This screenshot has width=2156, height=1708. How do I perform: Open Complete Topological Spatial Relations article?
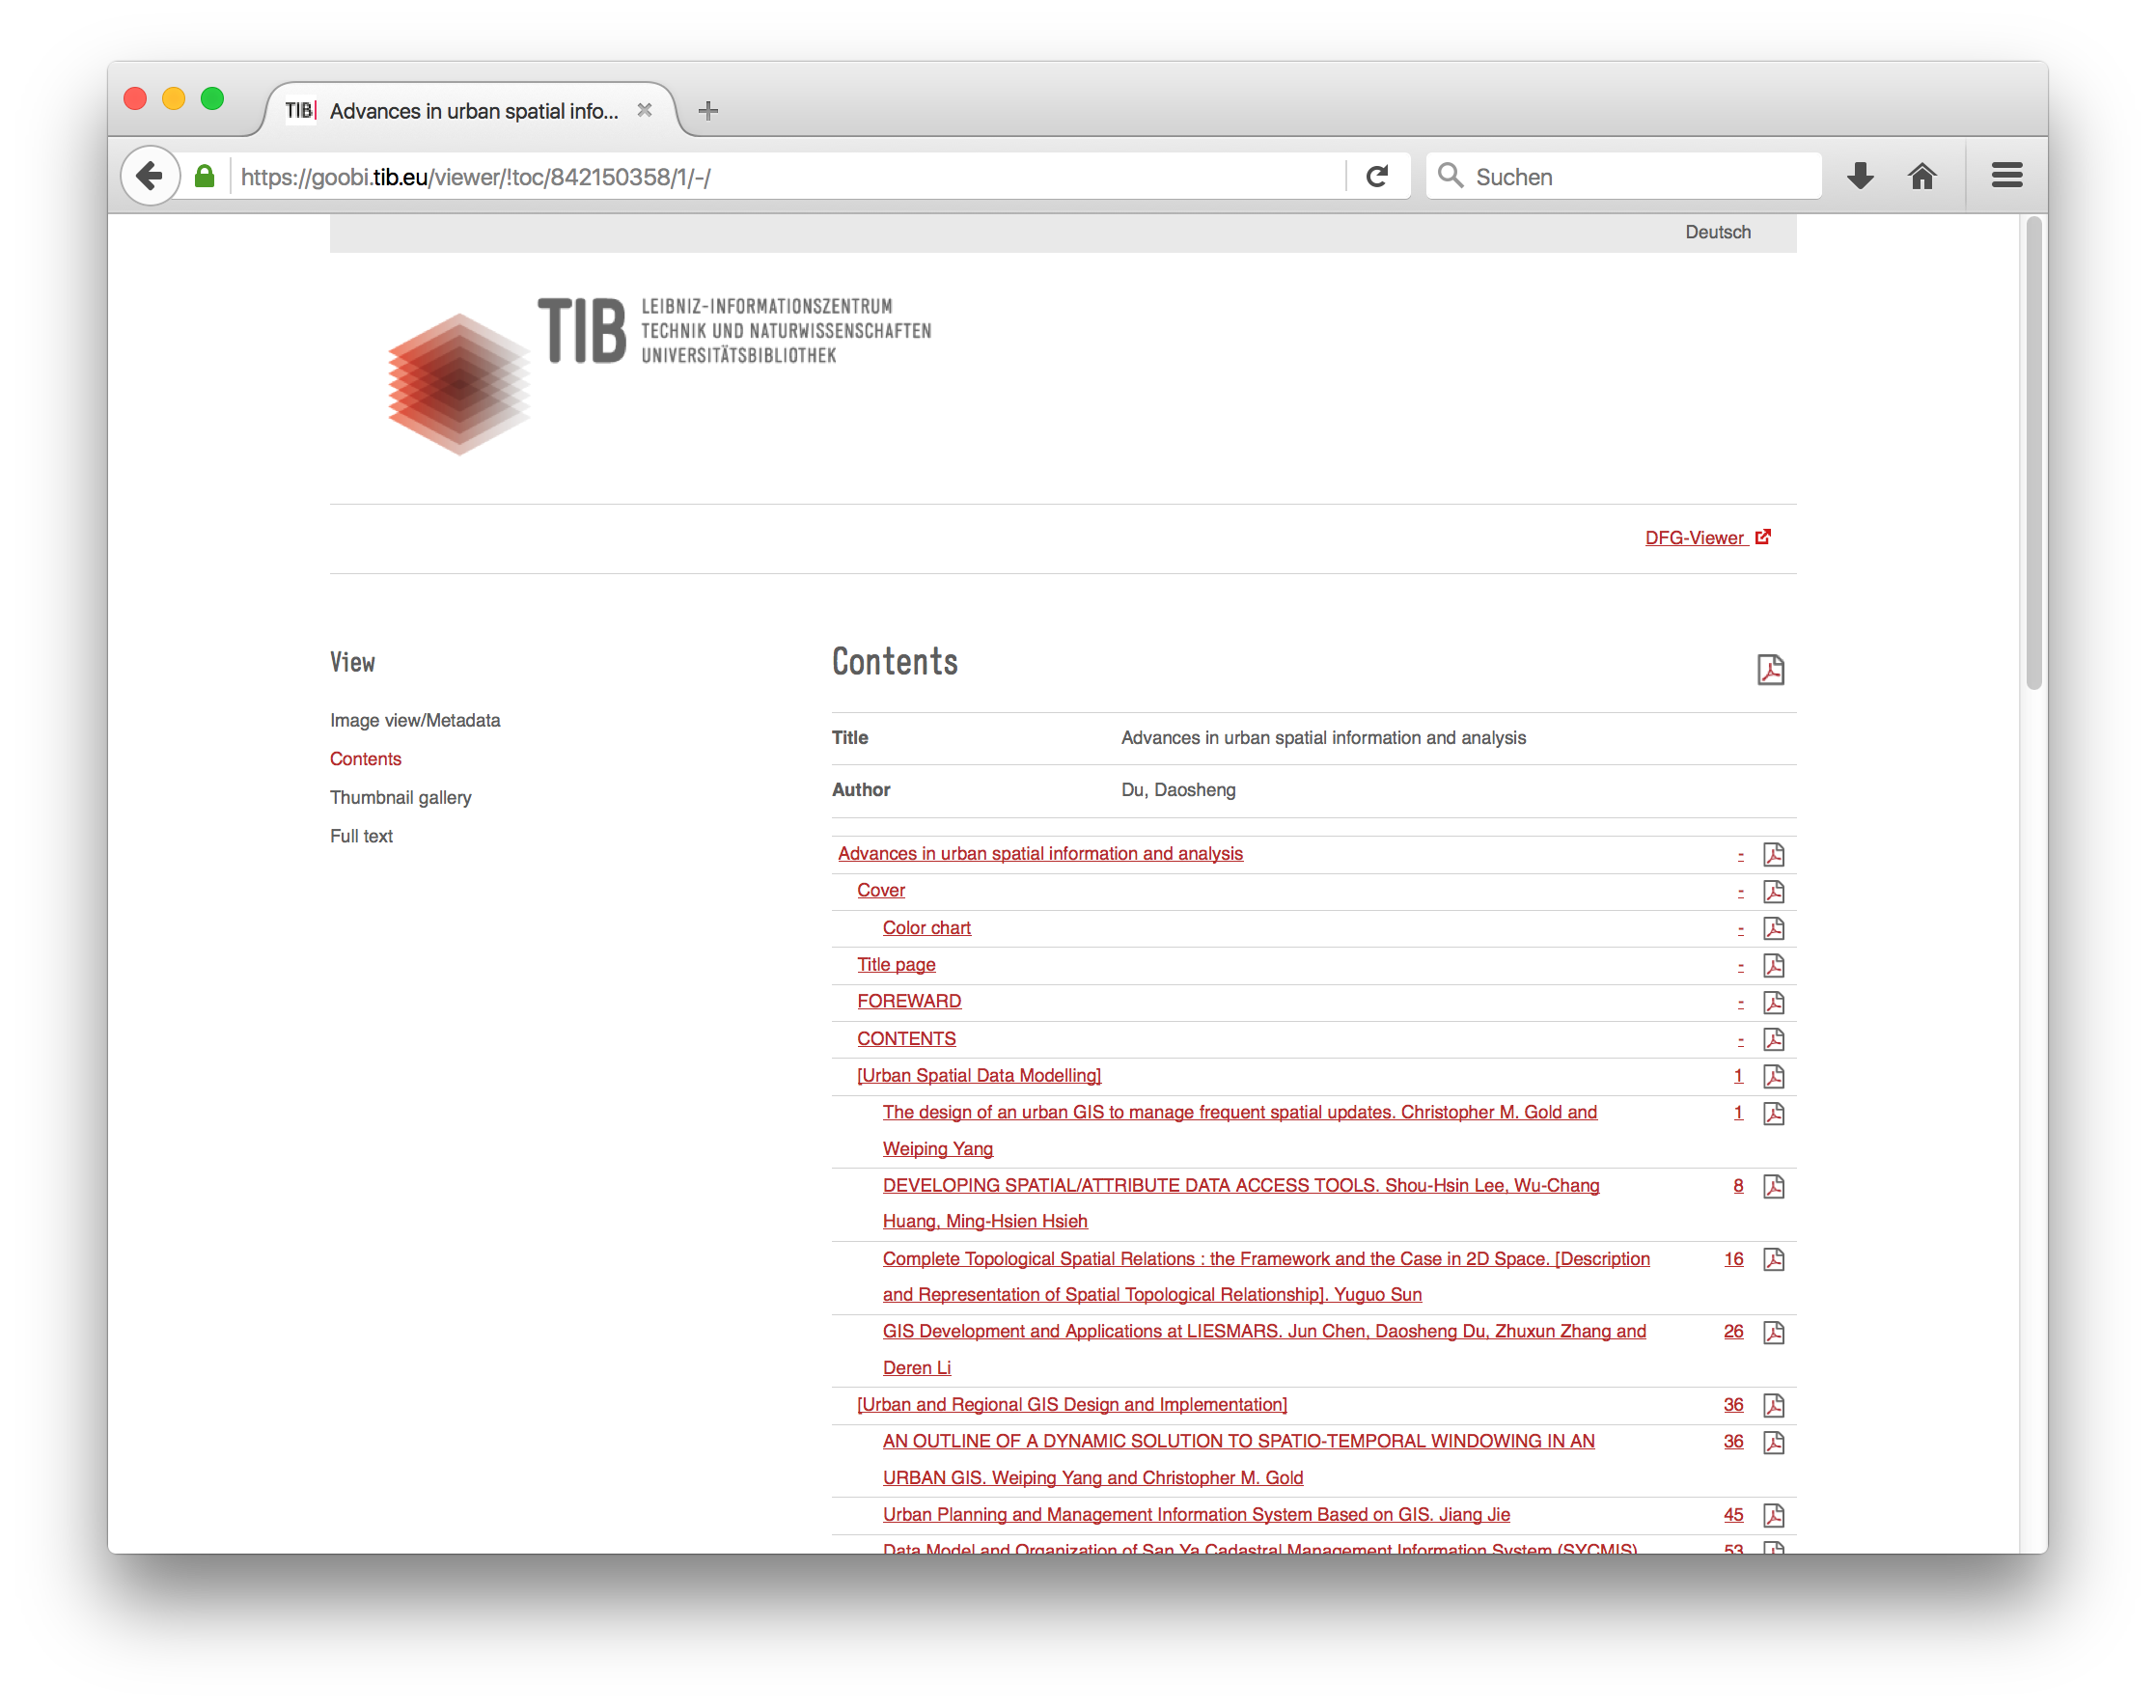tap(1266, 1276)
